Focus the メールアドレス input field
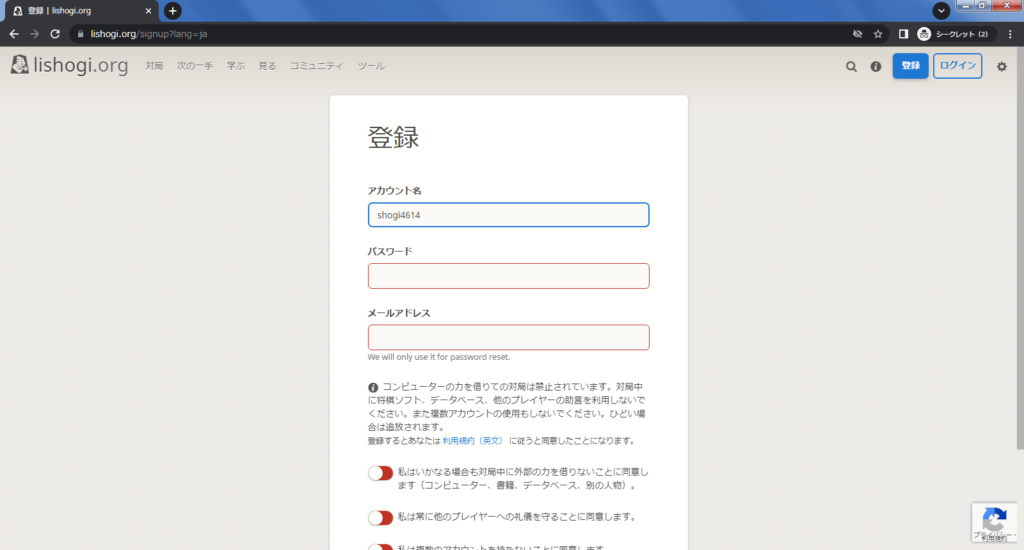Viewport: 1024px width, 550px height. 508,337
